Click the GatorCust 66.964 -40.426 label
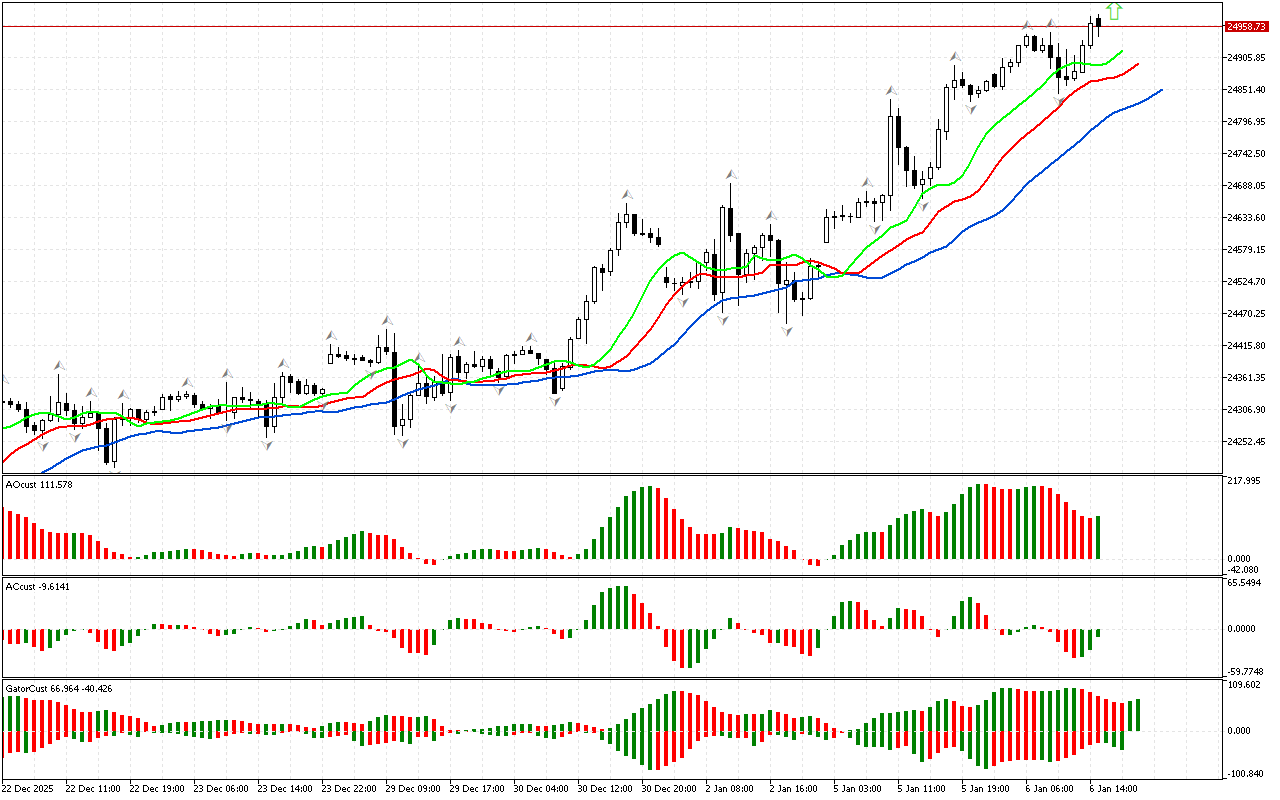Viewport: 1280px width, 800px height. coord(59,688)
